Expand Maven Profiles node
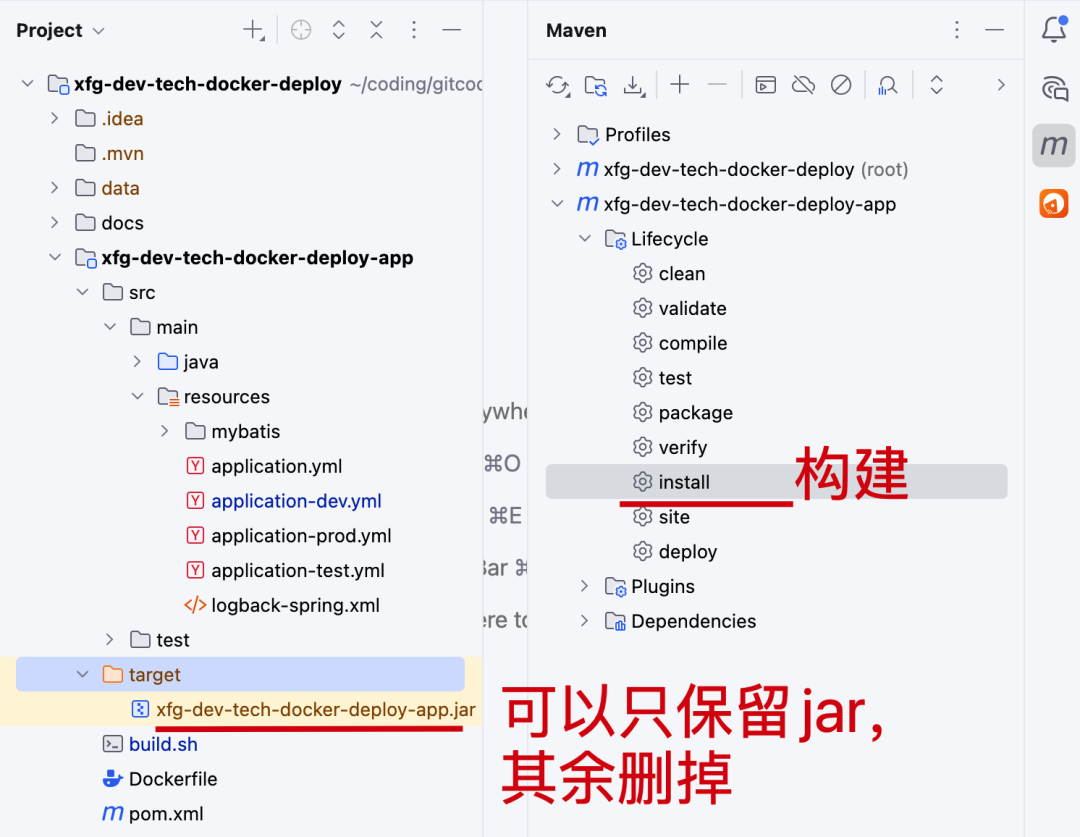1080x837 pixels. pyautogui.click(x=557, y=134)
